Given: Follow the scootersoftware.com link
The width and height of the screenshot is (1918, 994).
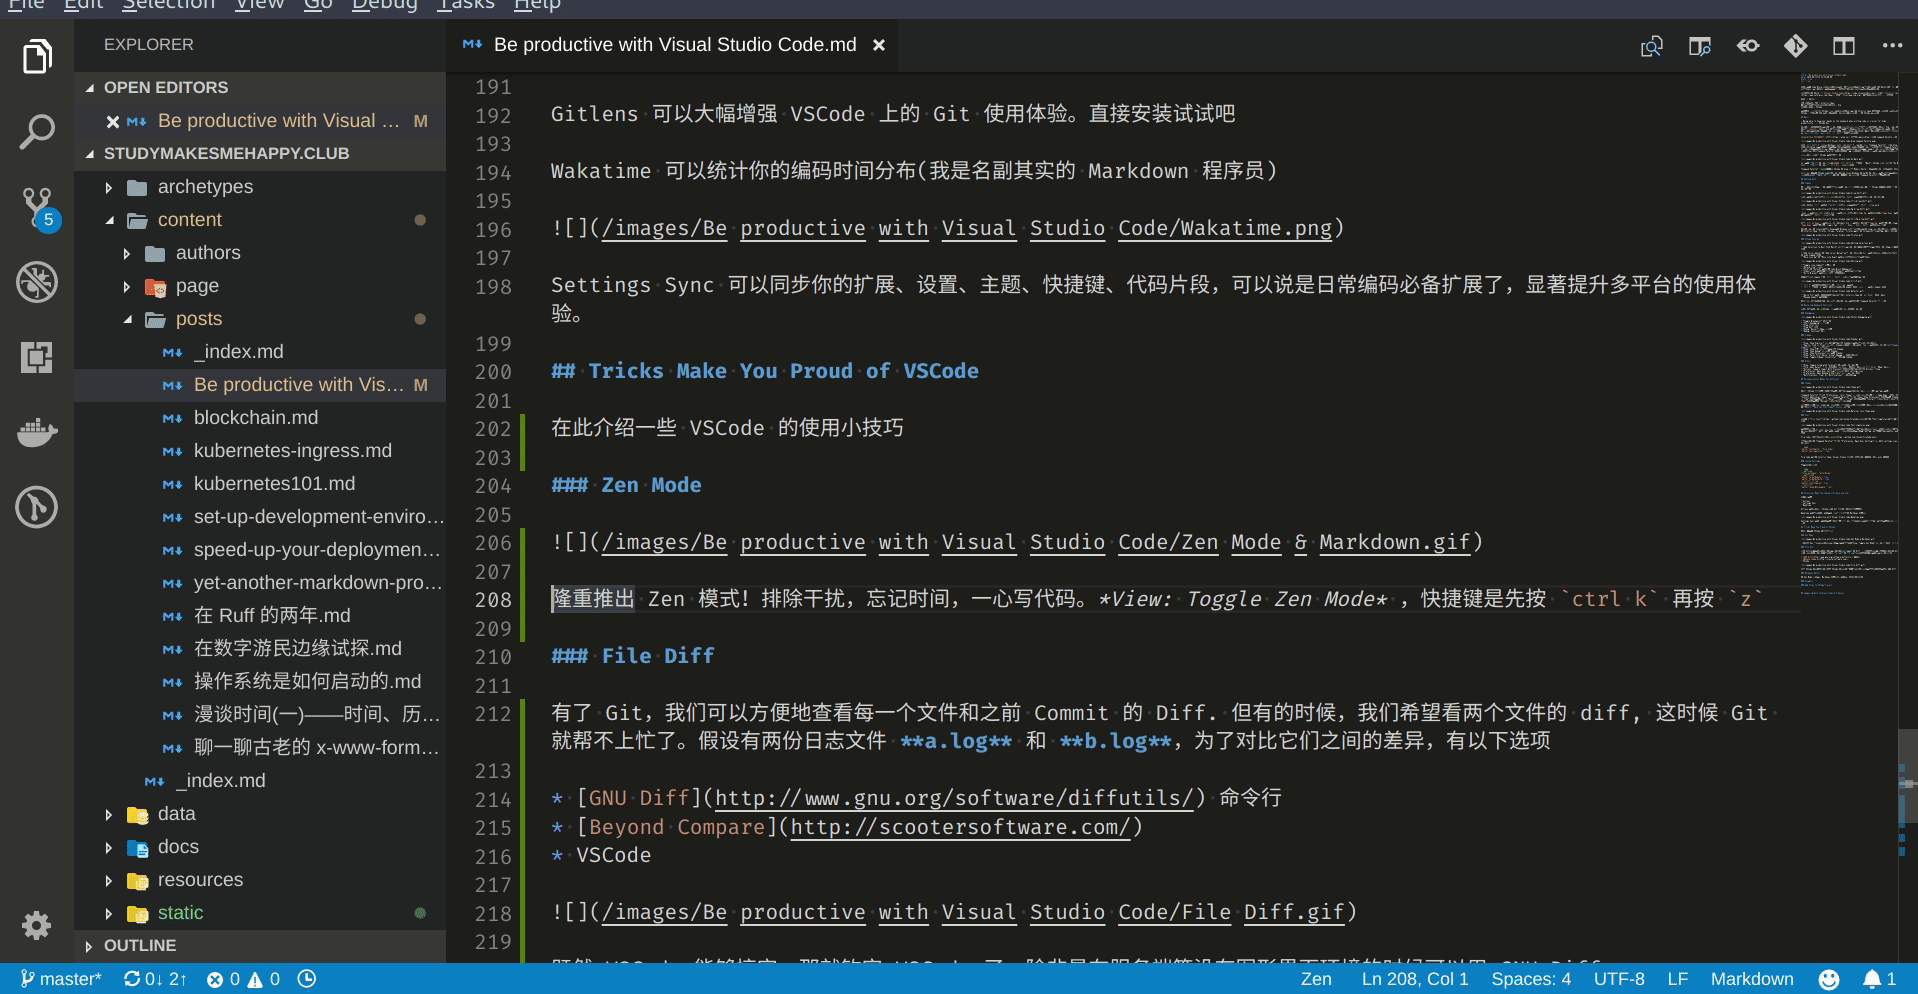Looking at the screenshot, I should pos(960,827).
